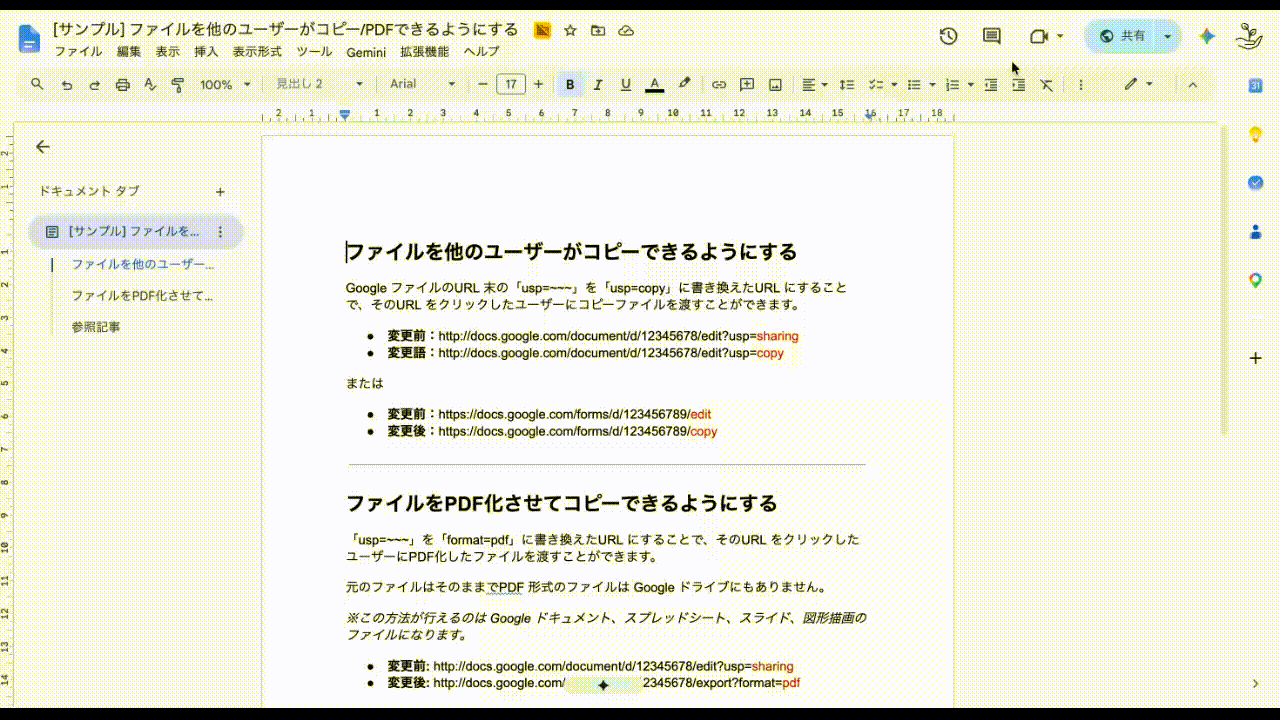Open the 編集 menu

[x=129, y=52]
